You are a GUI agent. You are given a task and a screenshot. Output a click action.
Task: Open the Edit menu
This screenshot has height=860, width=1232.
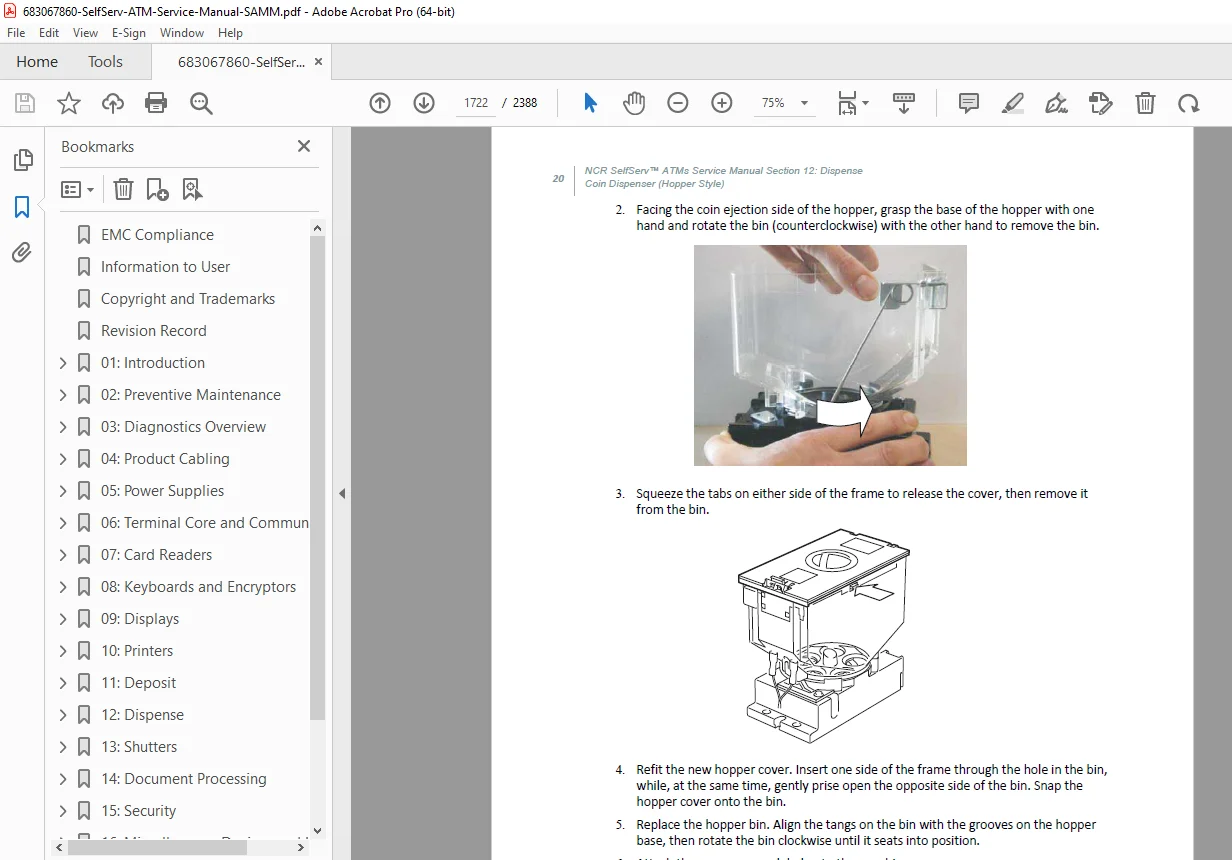coord(49,33)
